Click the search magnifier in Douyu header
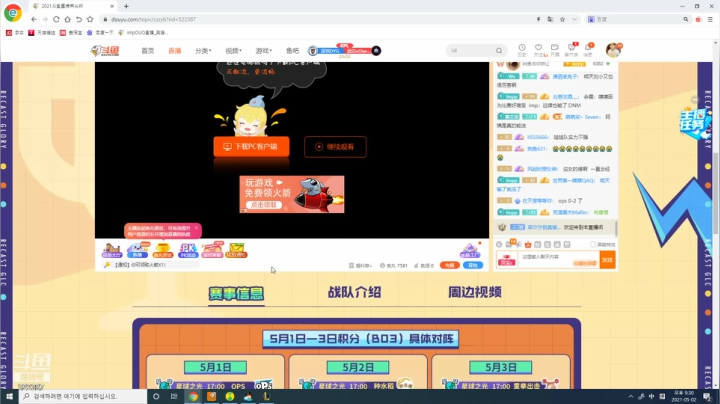The width and height of the screenshot is (720, 404). tap(499, 50)
